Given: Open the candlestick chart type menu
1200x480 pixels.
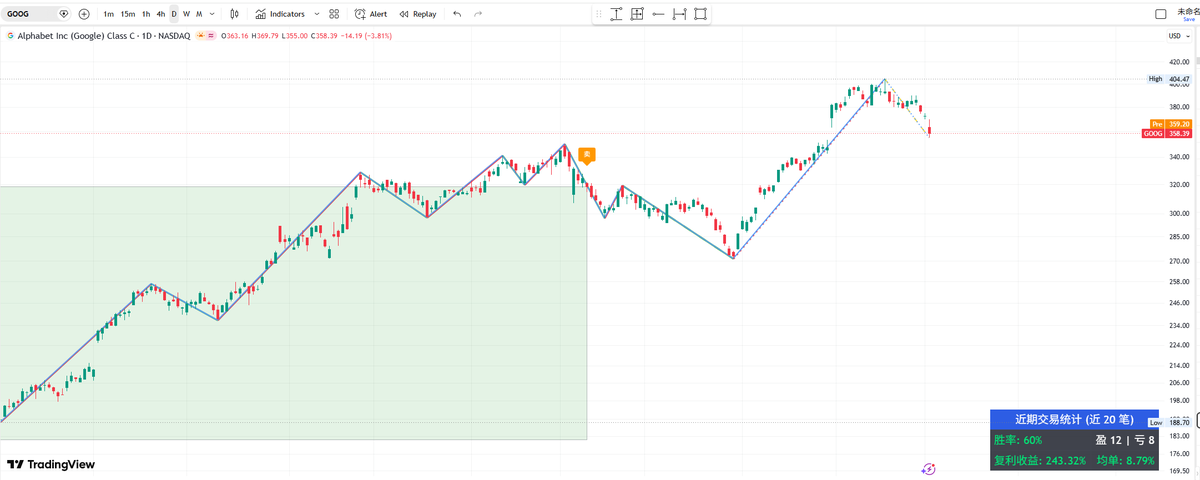Looking at the screenshot, I should click(x=234, y=14).
